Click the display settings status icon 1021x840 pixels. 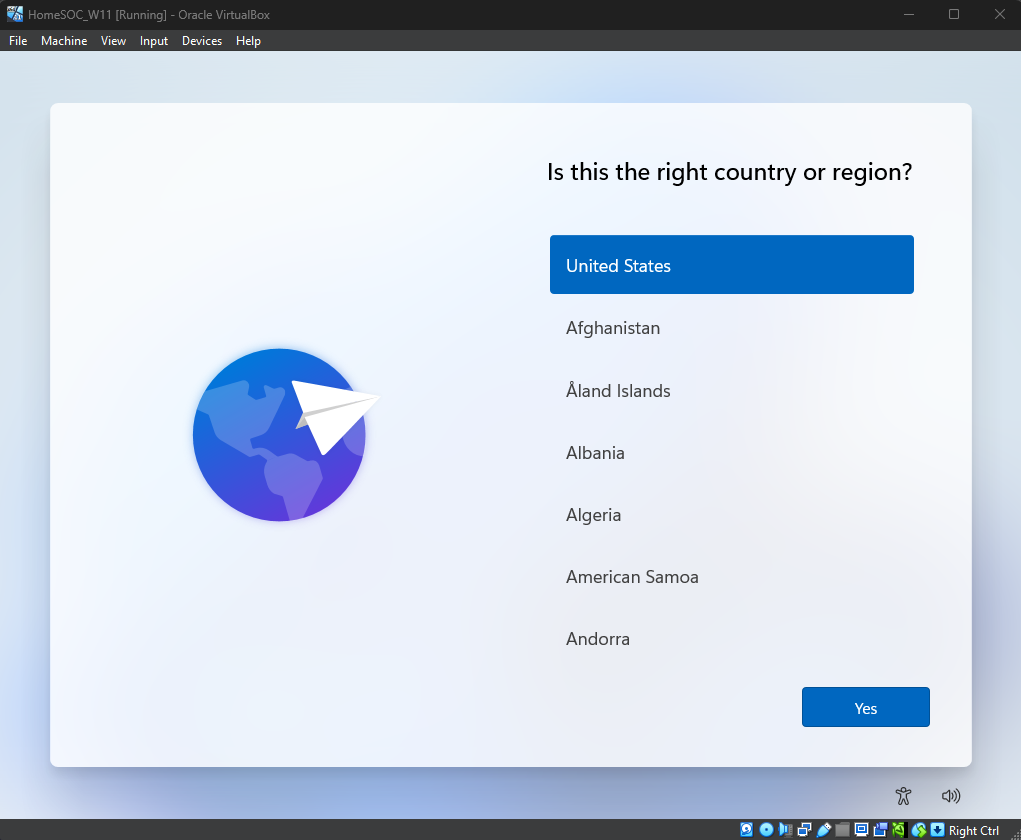[x=861, y=830]
